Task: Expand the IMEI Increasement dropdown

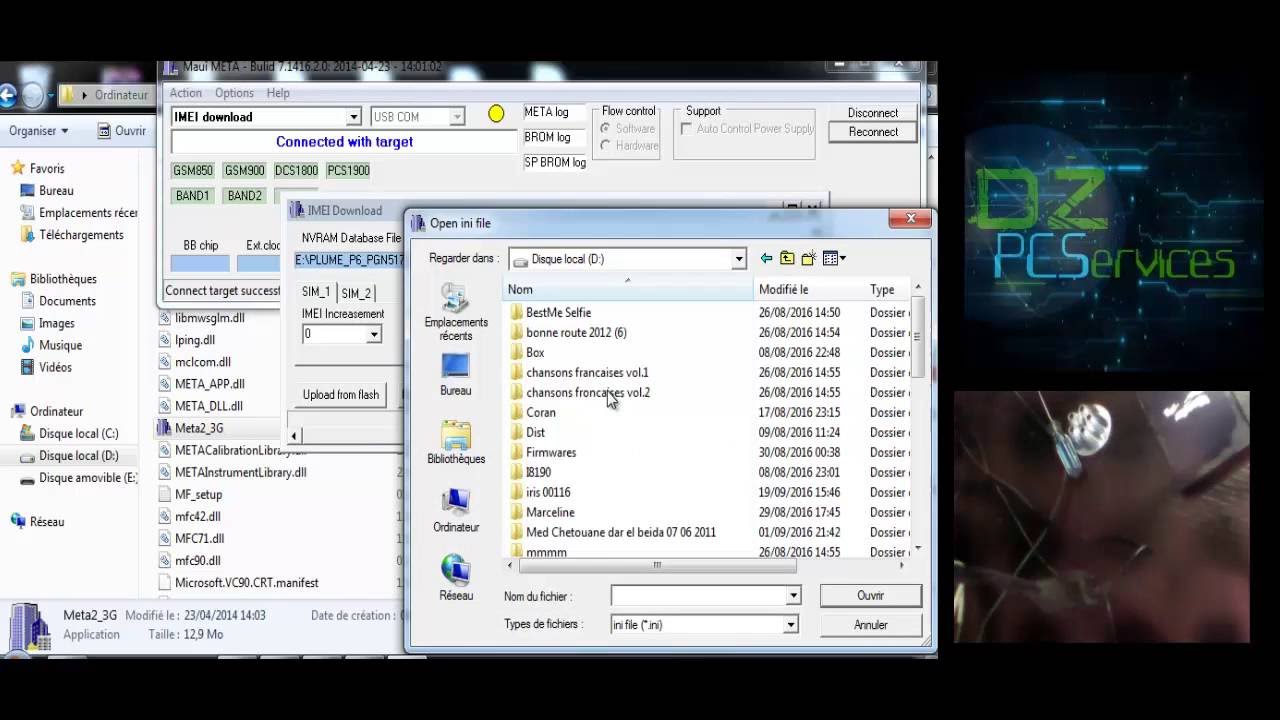Action: (x=373, y=334)
